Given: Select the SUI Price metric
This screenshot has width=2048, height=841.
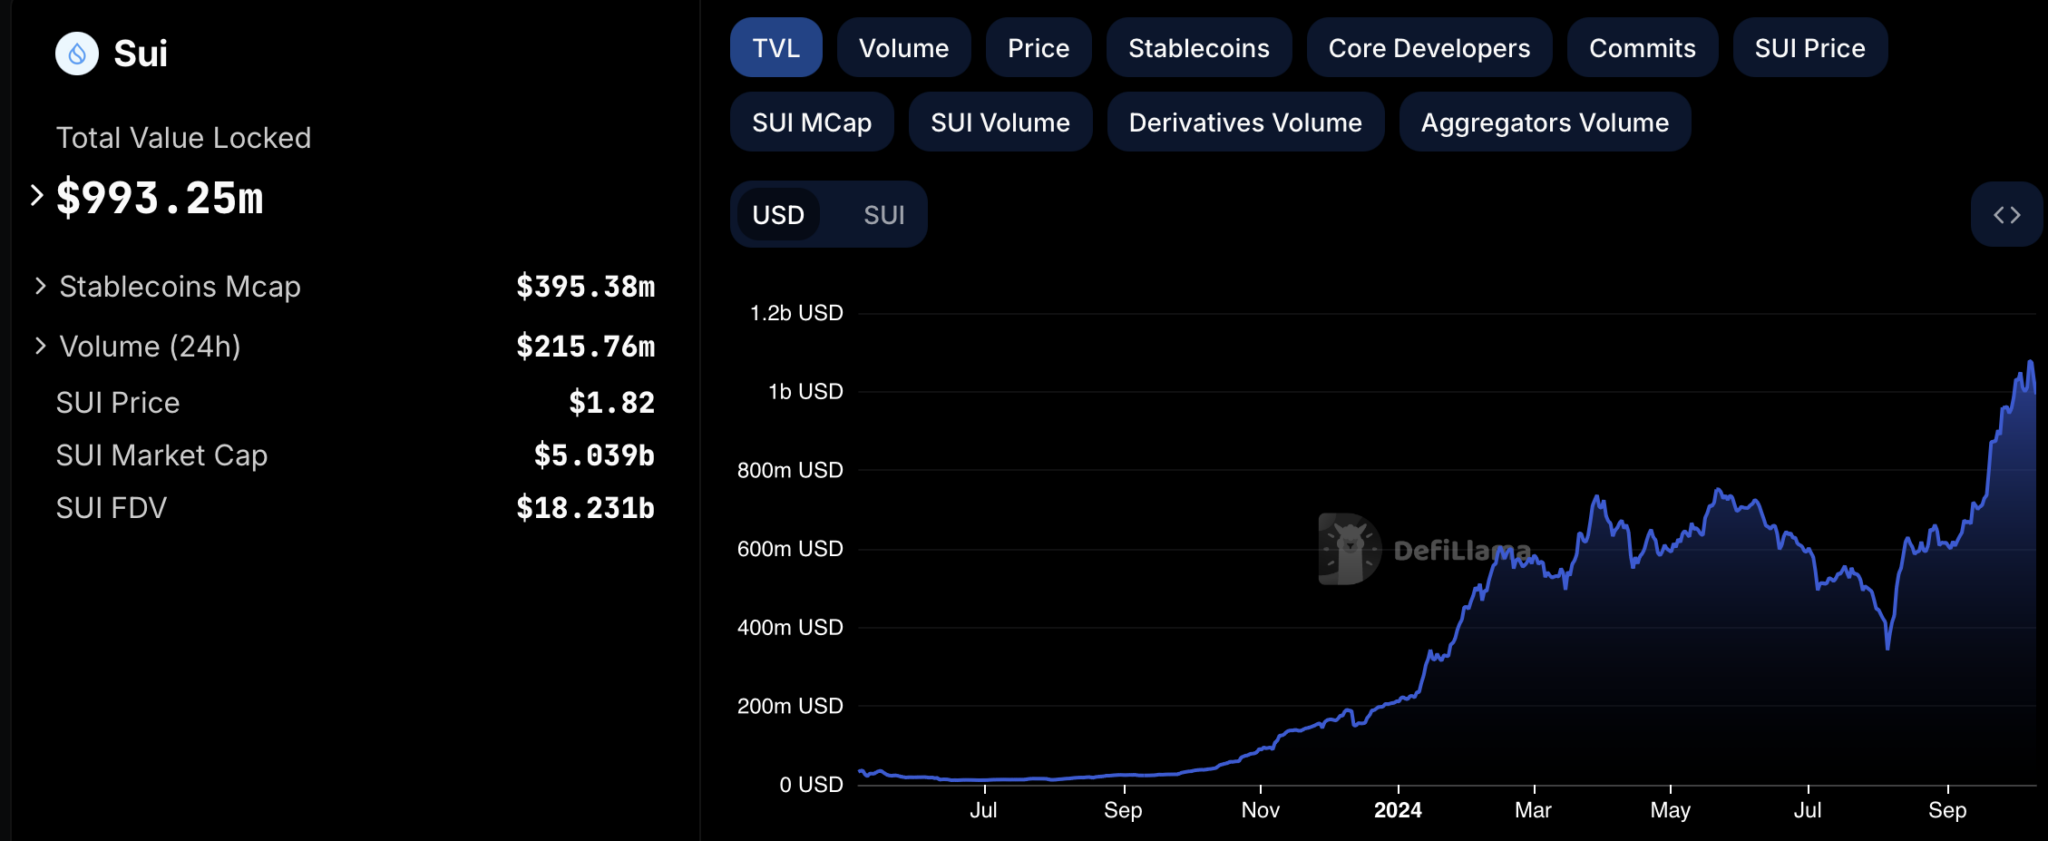Looking at the screenshot, I should (1809, 48).
